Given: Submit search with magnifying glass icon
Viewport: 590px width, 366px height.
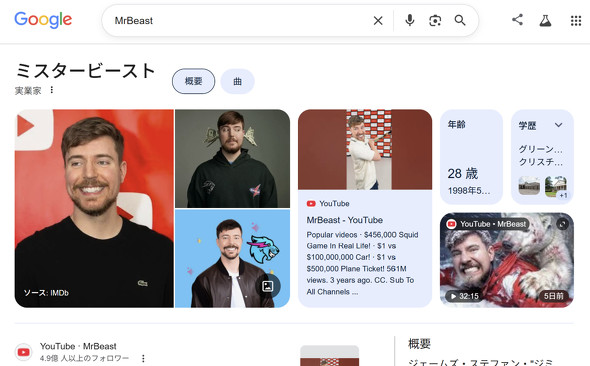Looking at the screenshot, I should (x=460, y=20).
